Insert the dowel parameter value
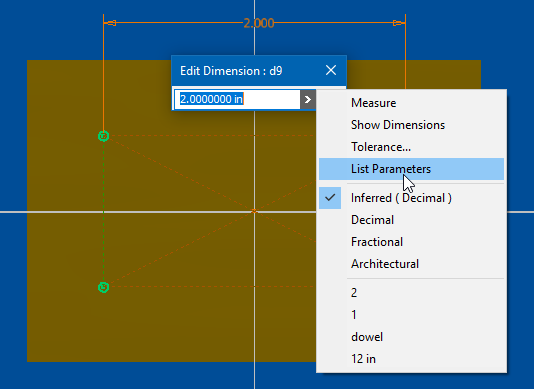 coord(411,337)
